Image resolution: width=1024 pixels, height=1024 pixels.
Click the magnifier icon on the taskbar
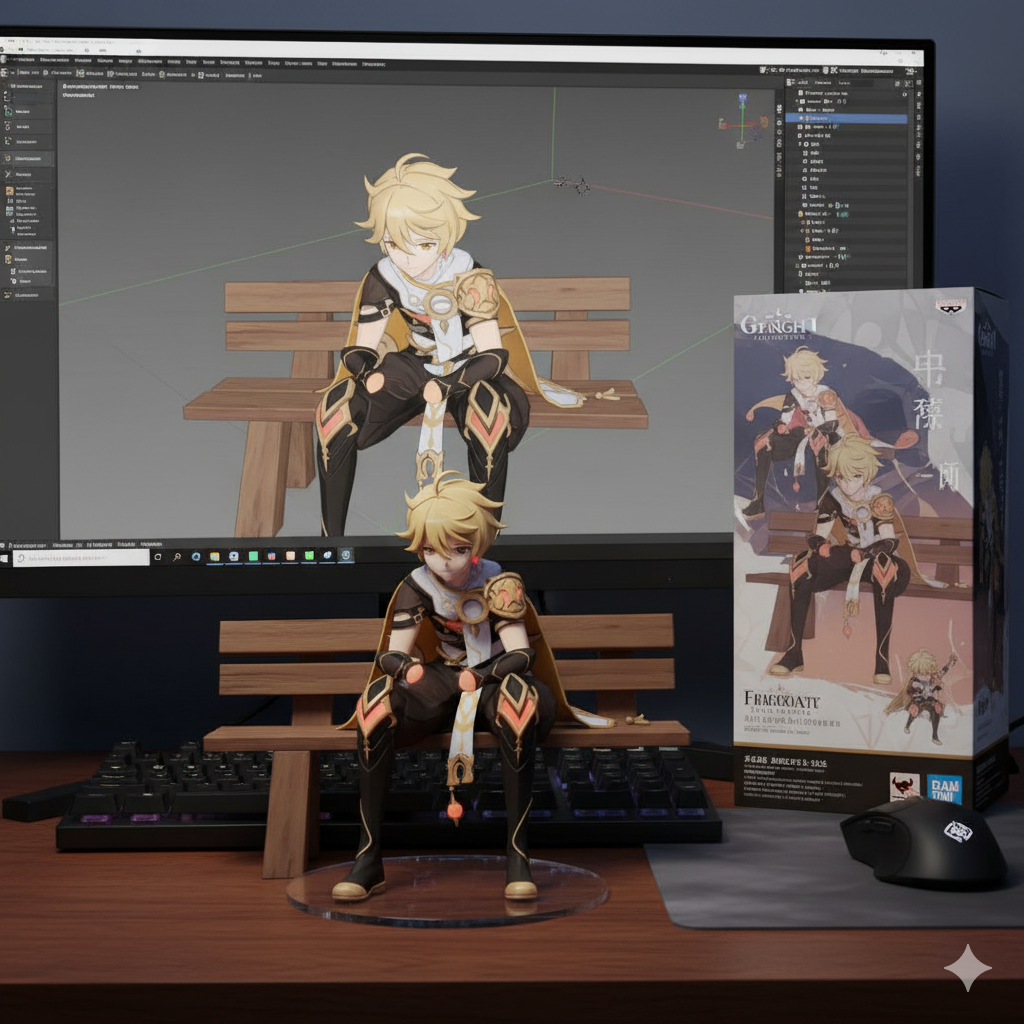tap(177, 557)
